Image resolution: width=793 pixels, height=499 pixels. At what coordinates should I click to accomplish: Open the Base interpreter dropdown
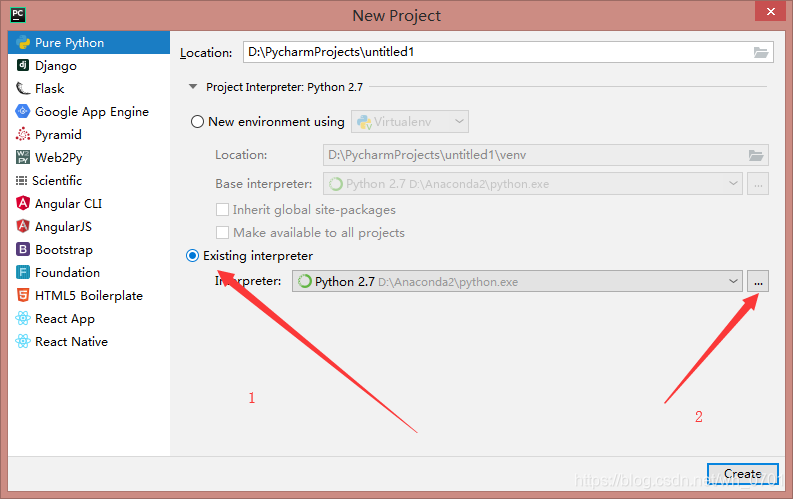click(x=533, y=184)
